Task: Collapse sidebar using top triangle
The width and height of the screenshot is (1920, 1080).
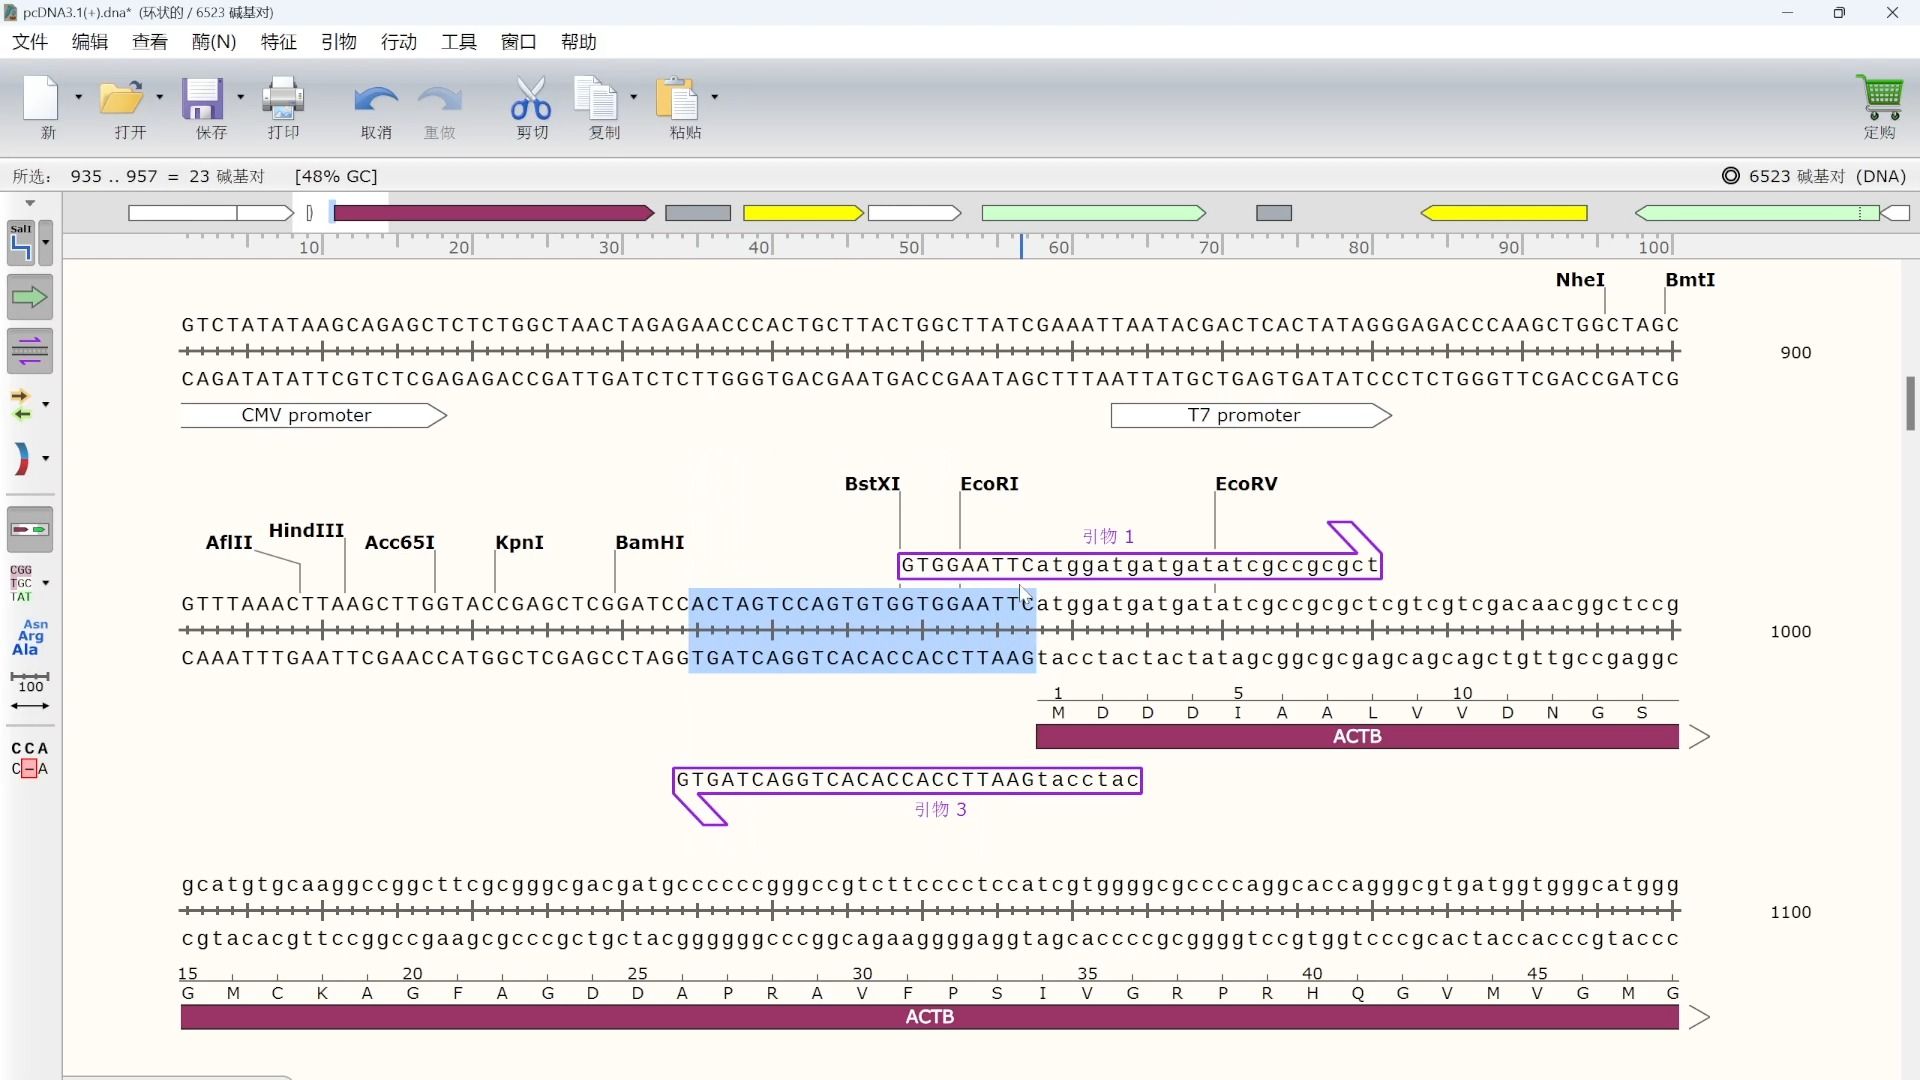Action: pos(30,203)
